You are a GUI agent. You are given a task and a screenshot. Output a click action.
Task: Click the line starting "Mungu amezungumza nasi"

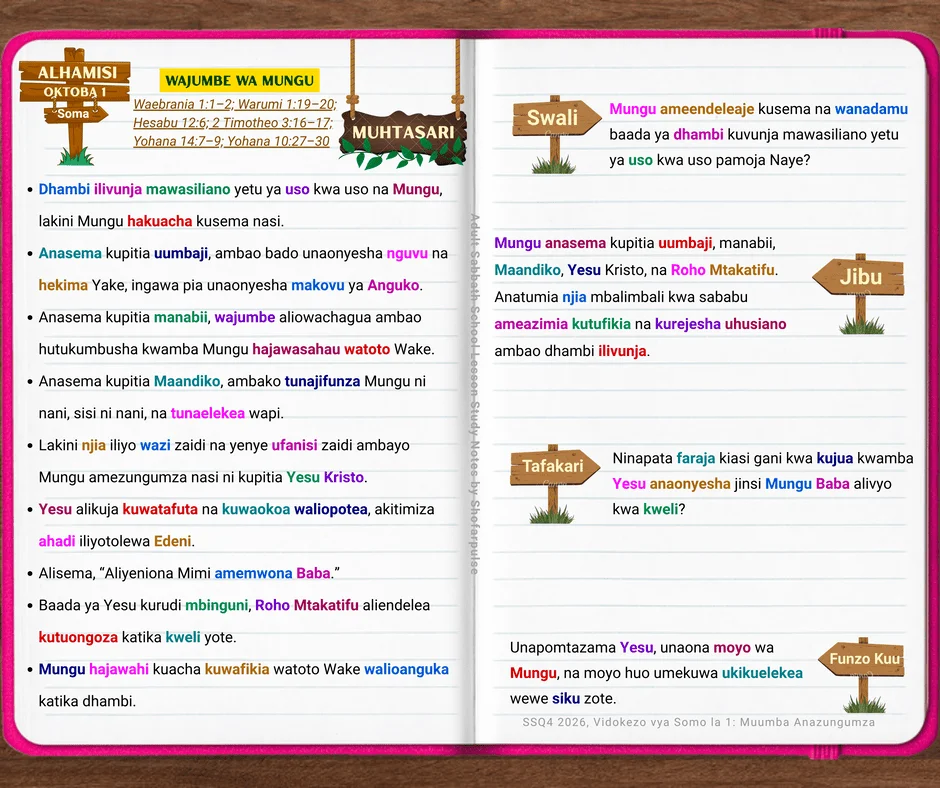203,477
